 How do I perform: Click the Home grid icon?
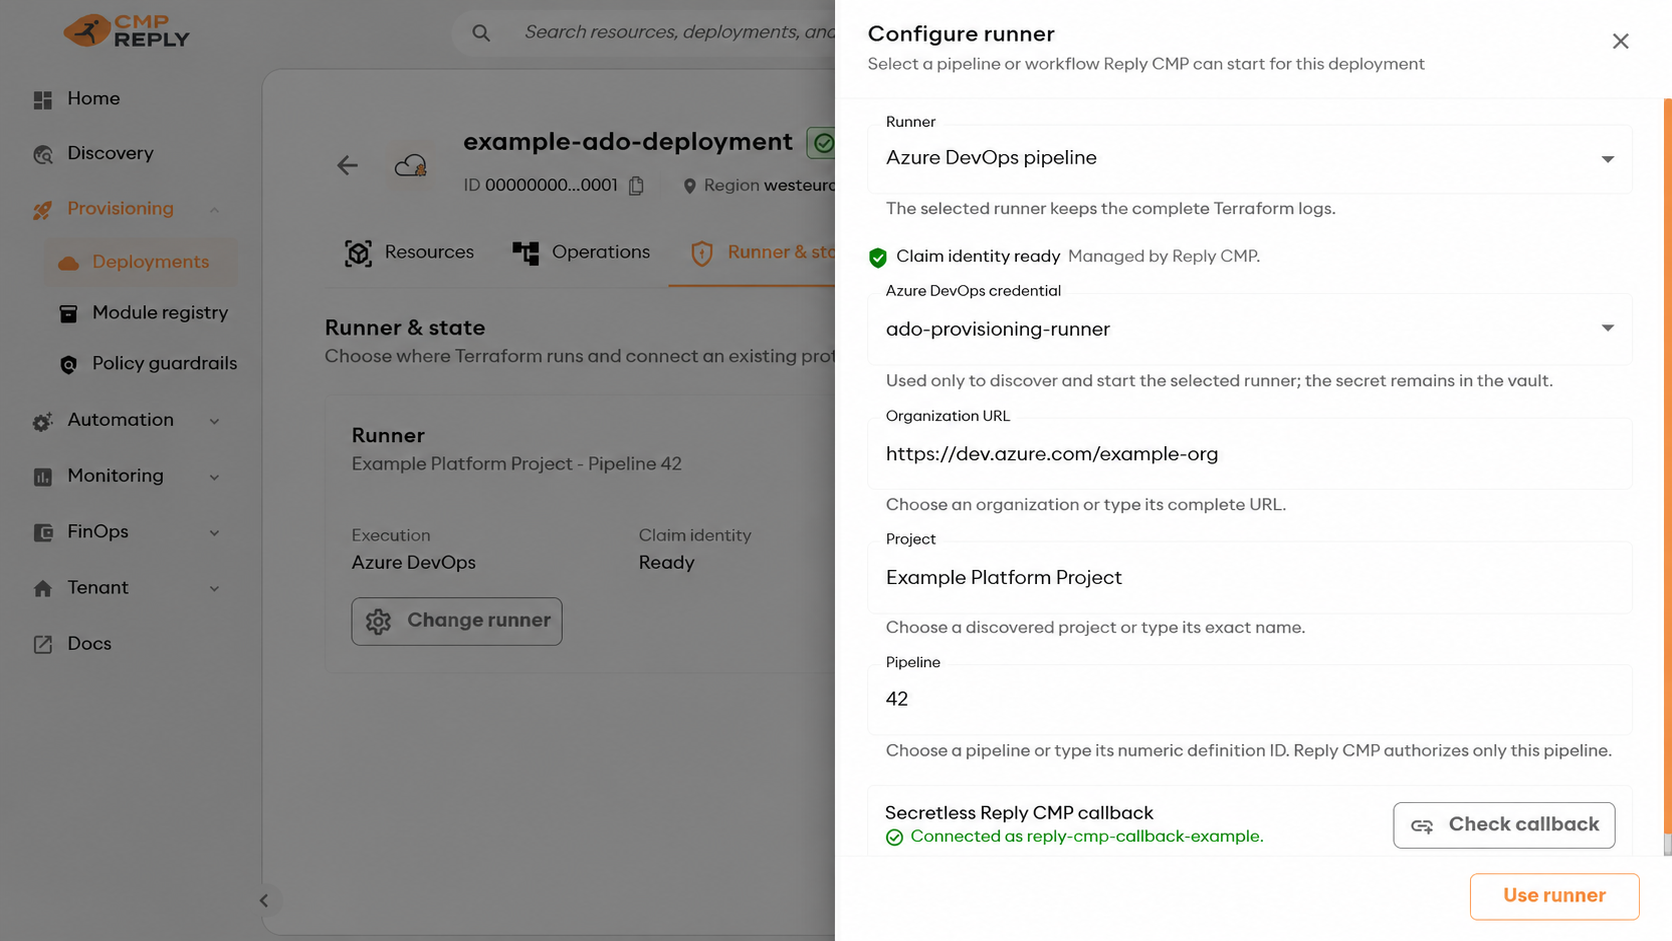[43, 100]
